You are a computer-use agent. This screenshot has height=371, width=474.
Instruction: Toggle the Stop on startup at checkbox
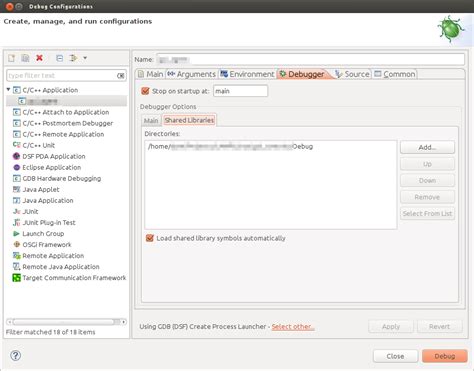click(145, 91)
